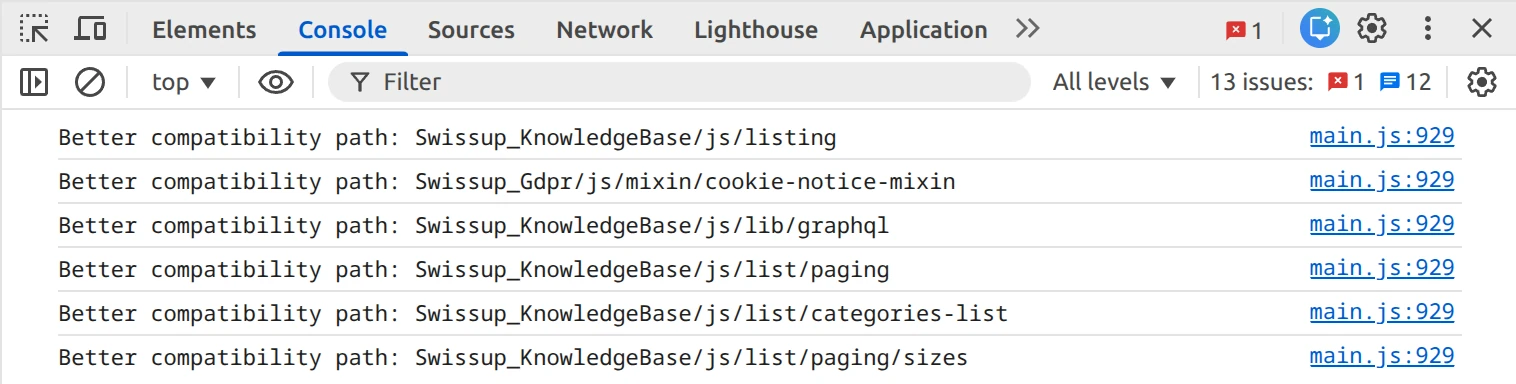Open the Application tab
The height and width of the screenshot is (384, 1516).
click(923, 30)
